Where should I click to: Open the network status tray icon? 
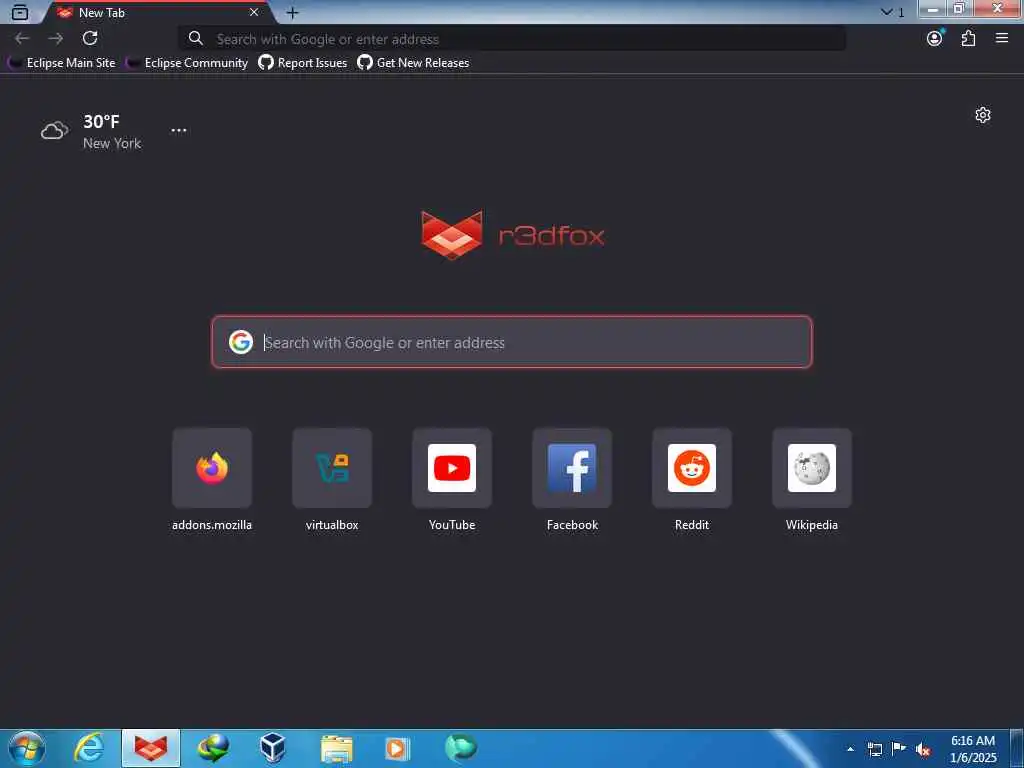pyautogui.click(x=875, y=749)
